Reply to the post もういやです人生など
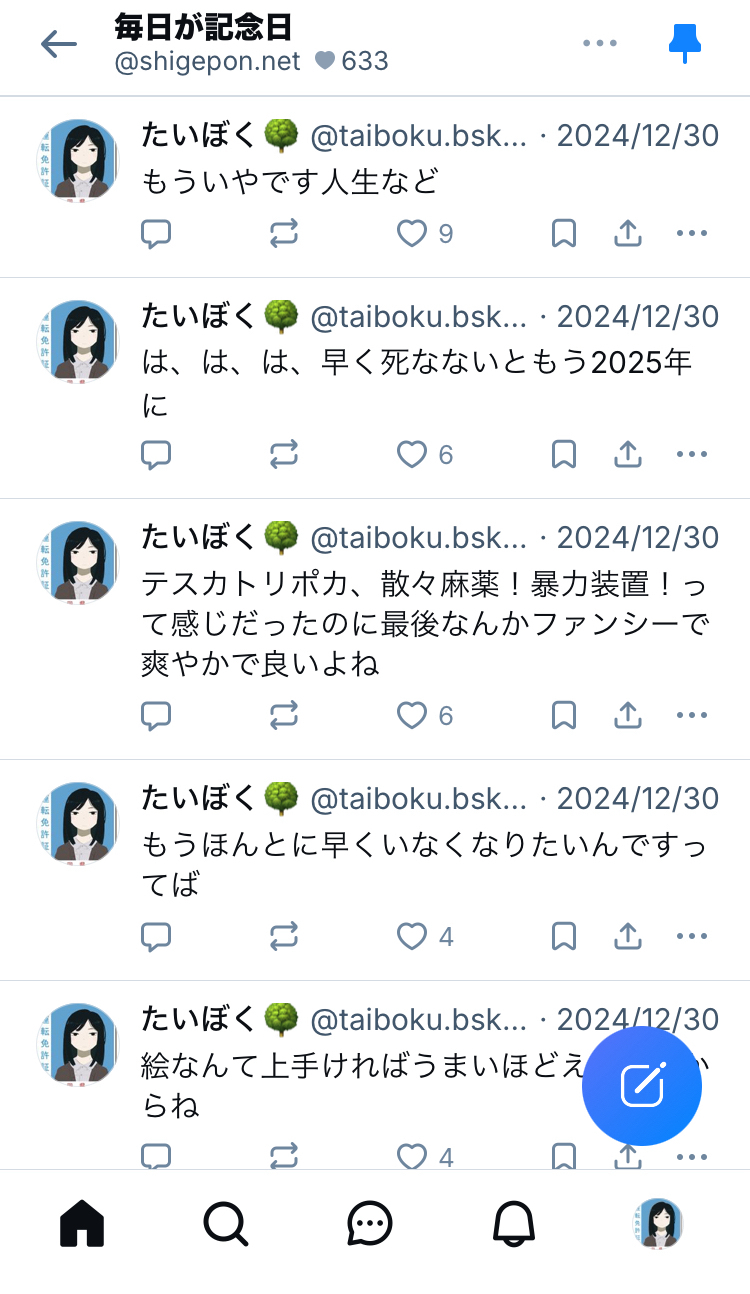Screen dimensions: 750x1294 (156, 234)
